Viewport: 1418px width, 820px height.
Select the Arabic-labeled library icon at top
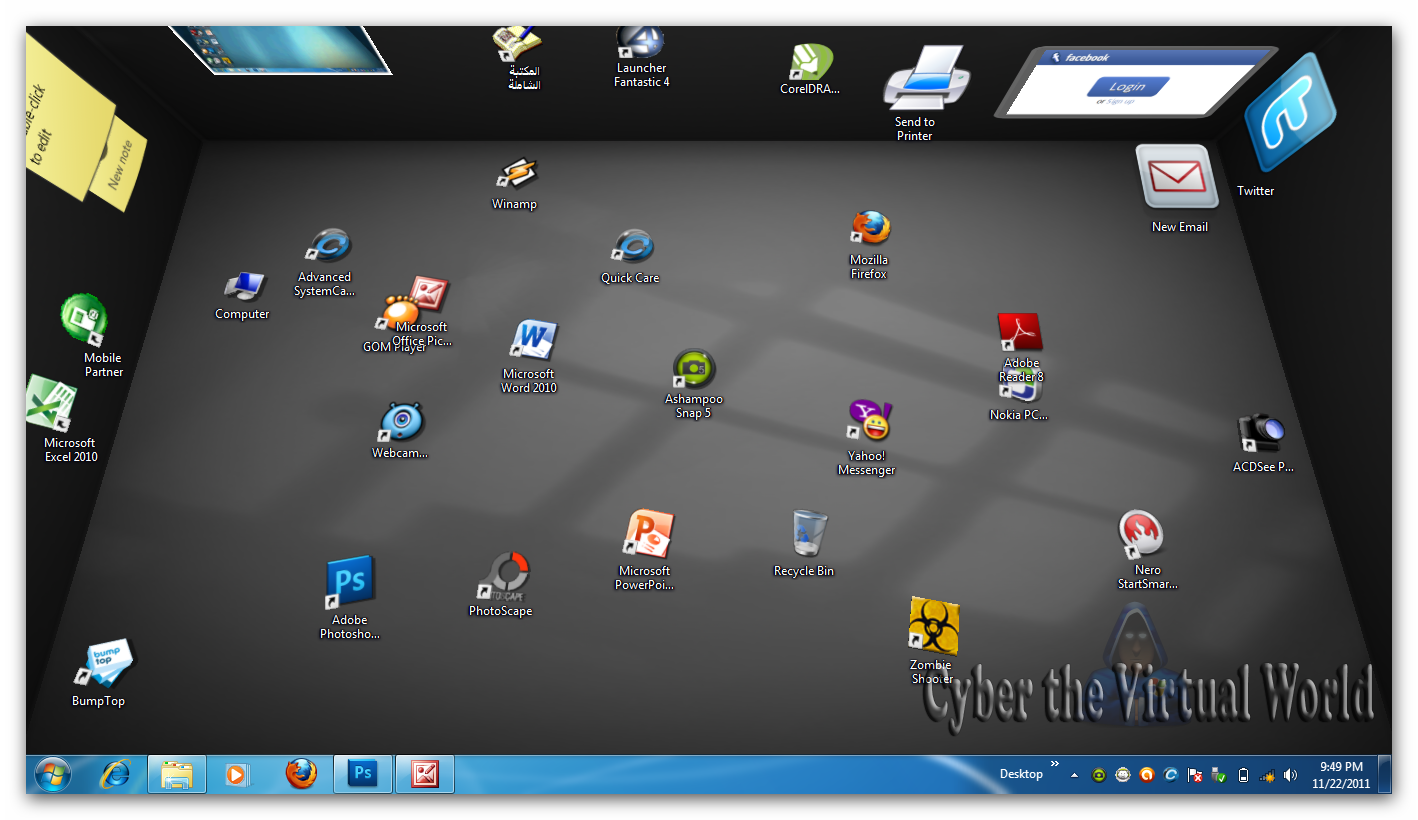coord(517,43)
